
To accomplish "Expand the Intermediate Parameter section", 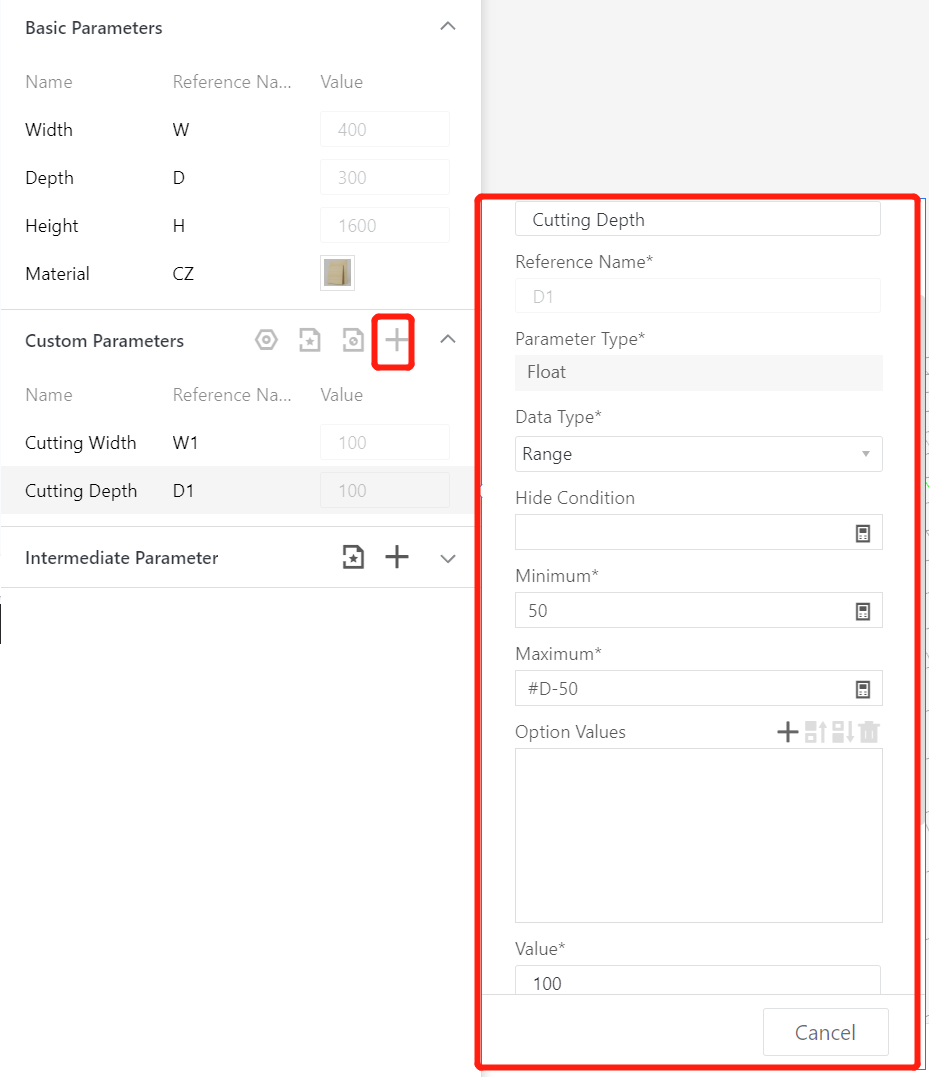I will coord(448,558).
